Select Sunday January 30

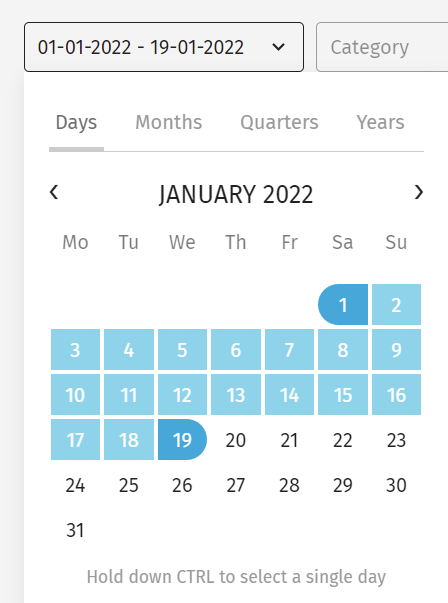(x=396, y=485)
